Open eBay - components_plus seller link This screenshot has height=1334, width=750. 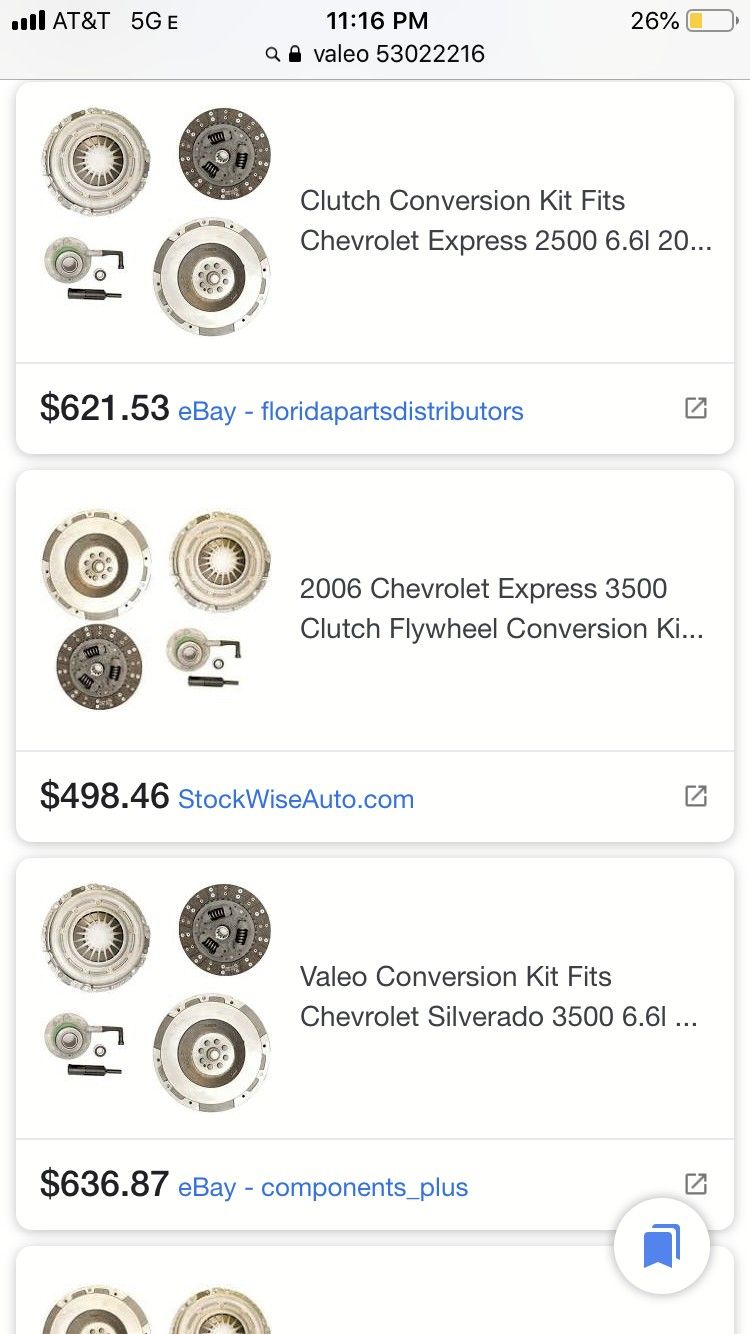[x=322, y=1187]
